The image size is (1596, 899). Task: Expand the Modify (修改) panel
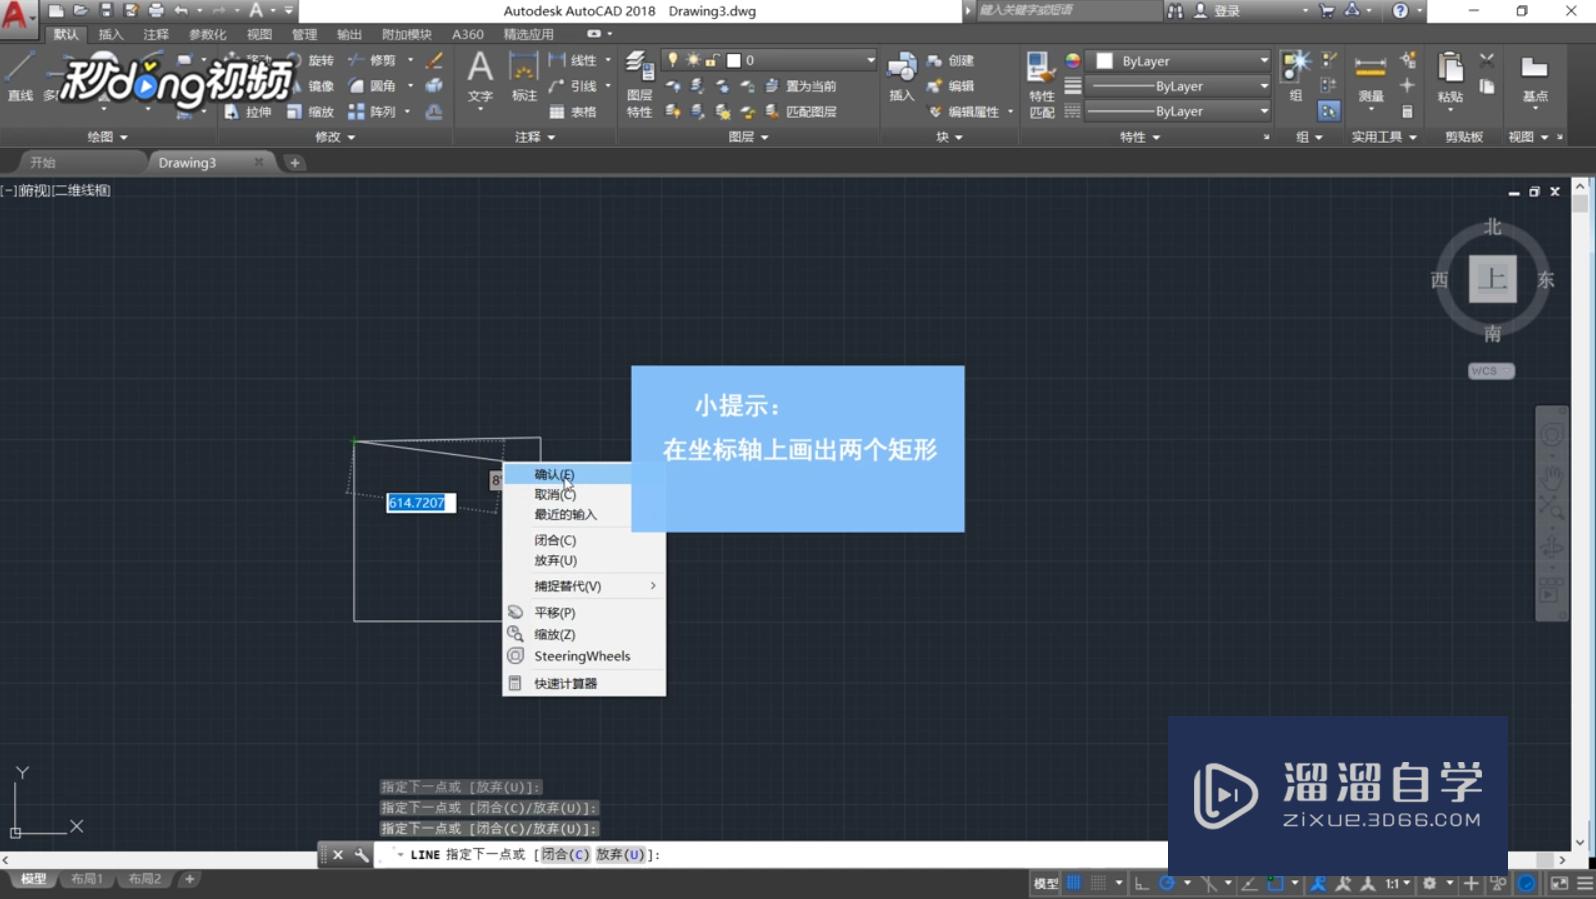click(335, 137)
